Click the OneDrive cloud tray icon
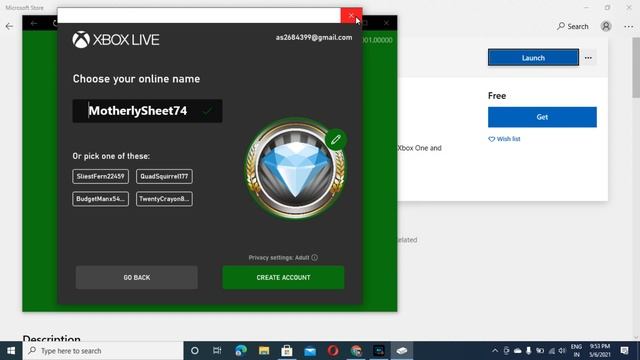This screenshot has width=640, height=360. (x=518, y=351)
